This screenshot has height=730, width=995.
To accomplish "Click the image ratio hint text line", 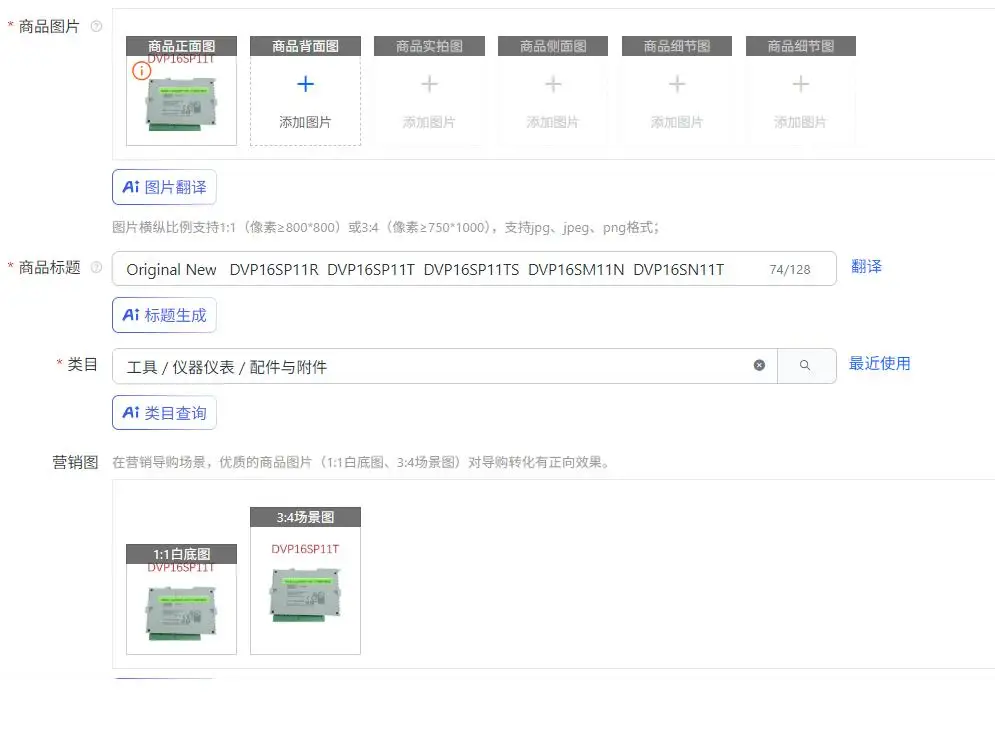I will [386, 227].
